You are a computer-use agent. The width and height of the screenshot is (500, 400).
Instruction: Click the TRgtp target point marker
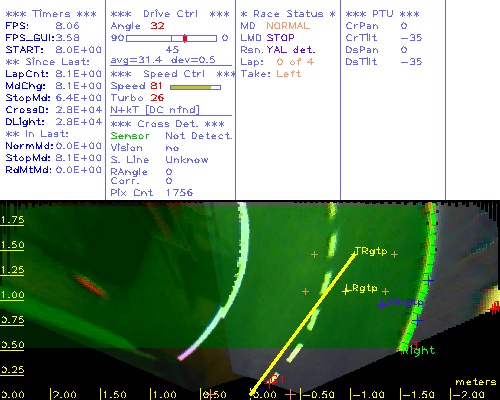coord(354,254)
